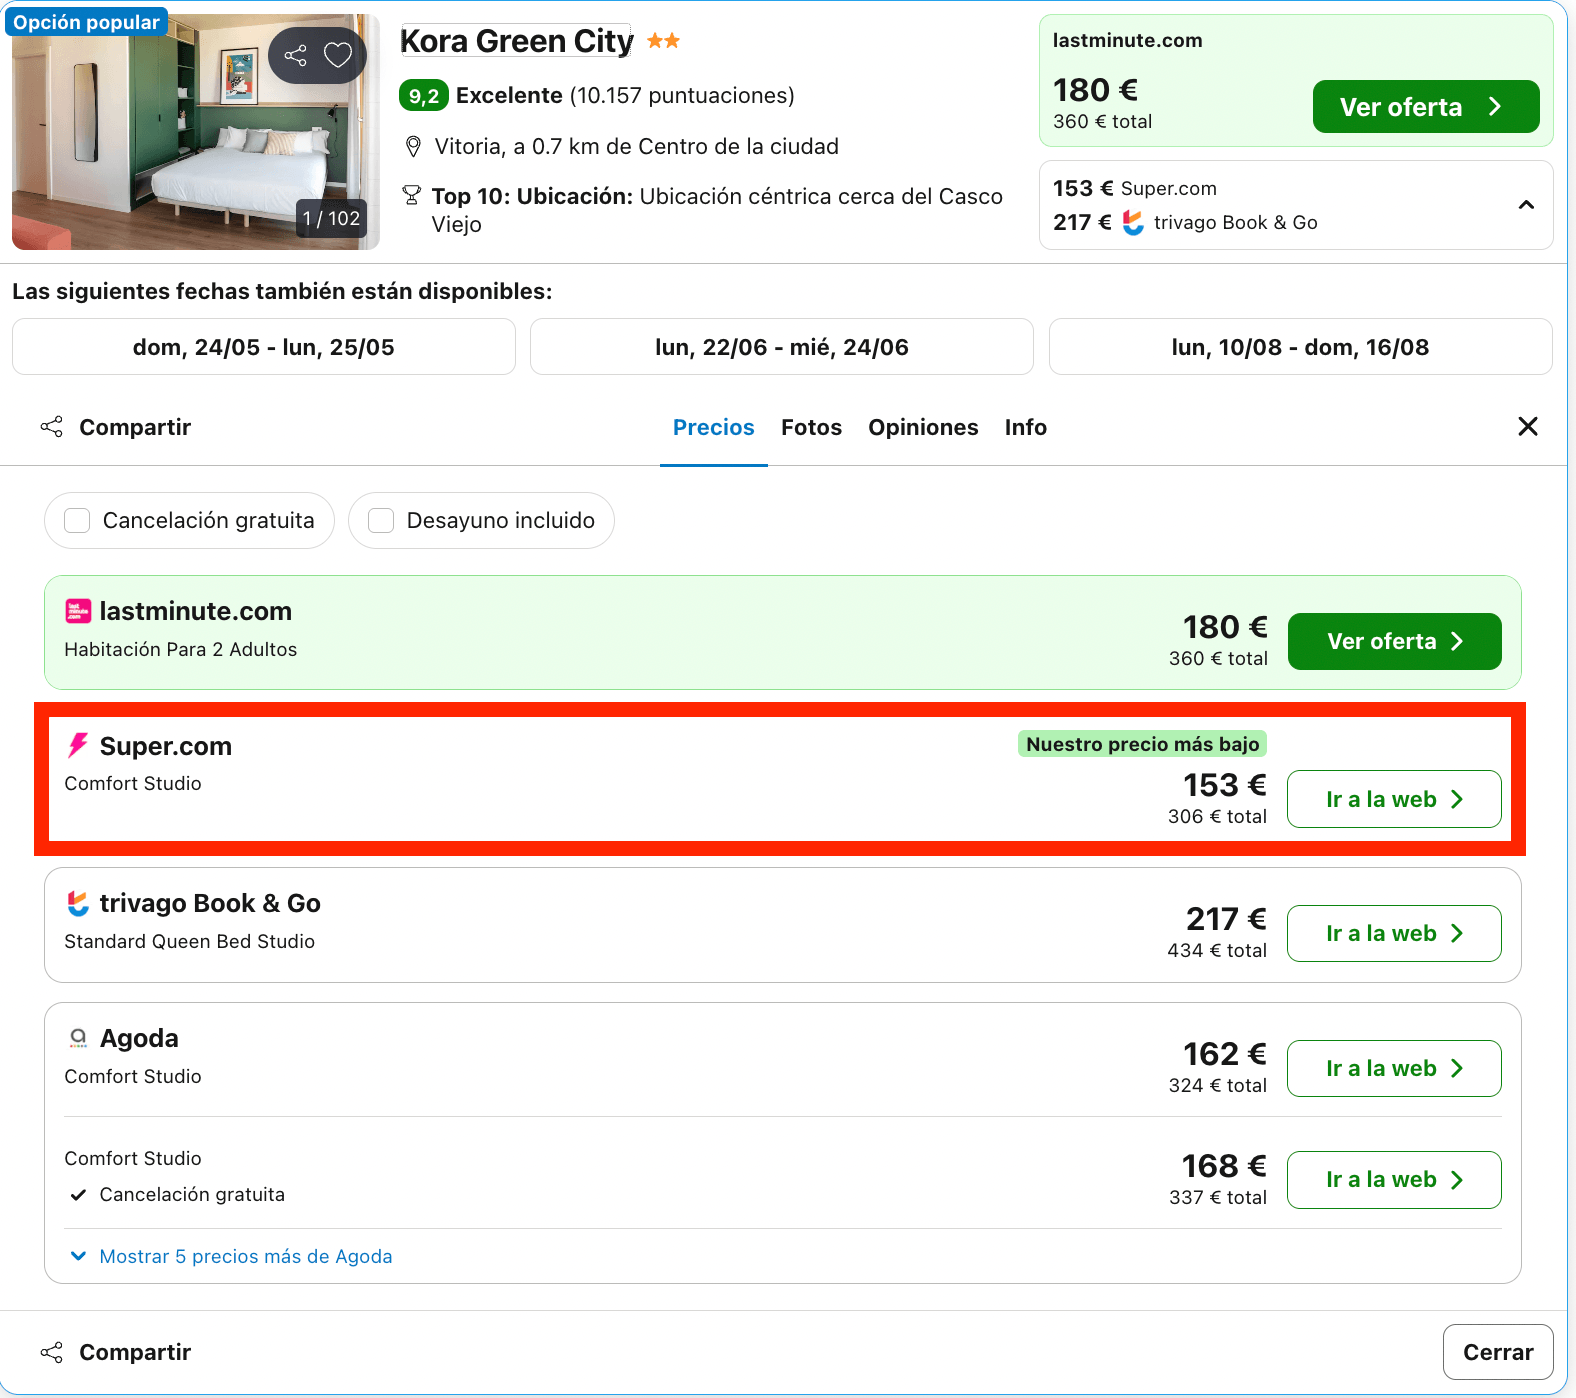Select the Info tab

click(x=1026, y=427)
